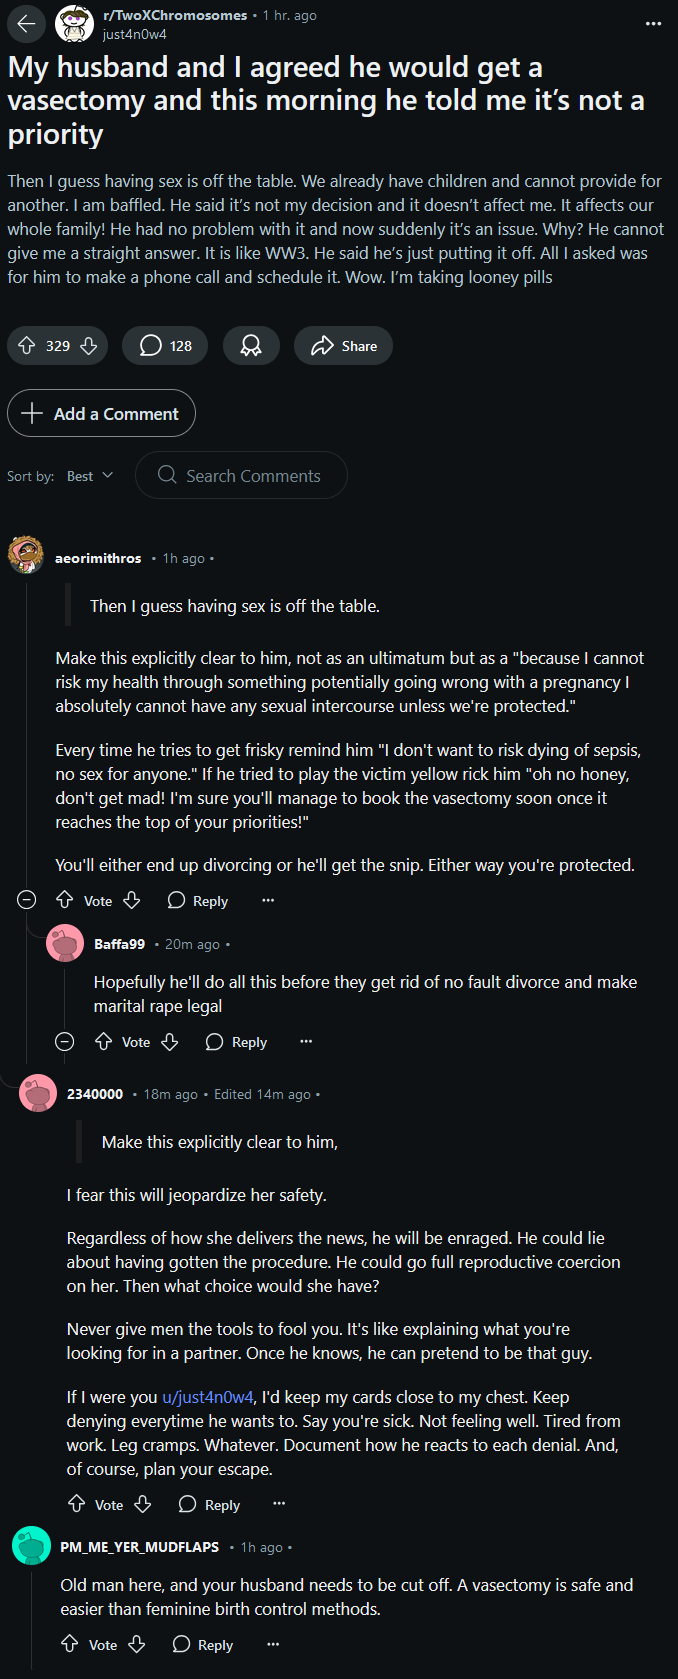This screenshot has height=1679, width=678.
Task: Click the back arrow icon
Action: pyautogui.click(x=27, y=24)
